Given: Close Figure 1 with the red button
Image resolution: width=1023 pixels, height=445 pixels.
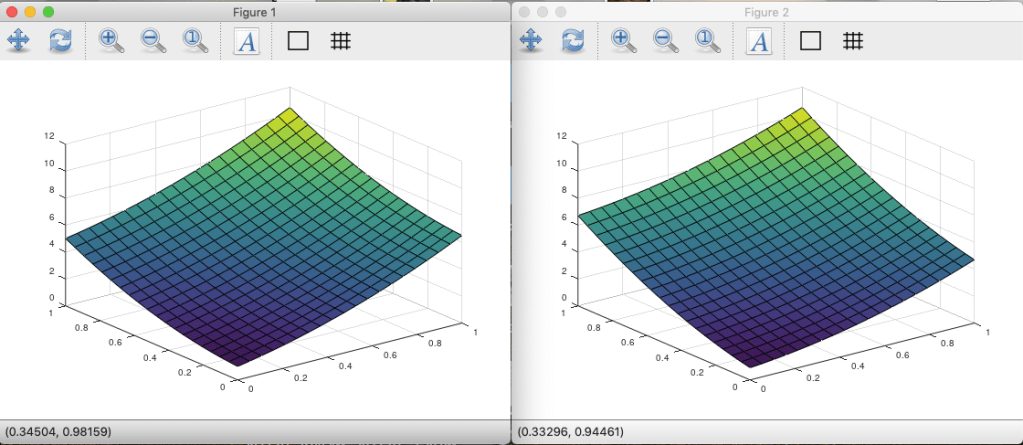Looking at the screenshot, I should pyautogui.click(x=11, y=12).
